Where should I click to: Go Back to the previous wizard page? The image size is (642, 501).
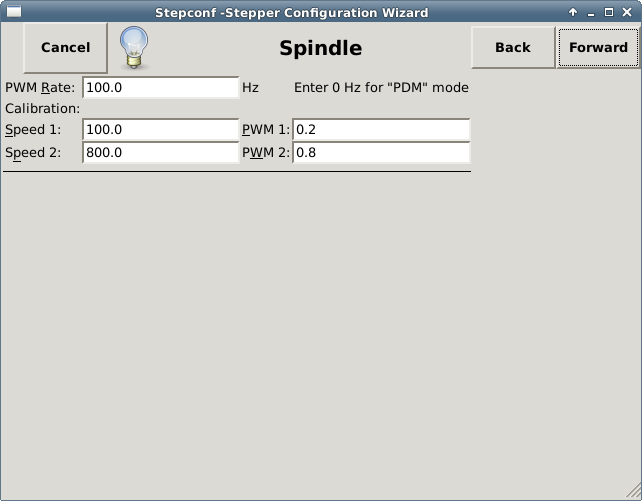[x=512, y=47]
